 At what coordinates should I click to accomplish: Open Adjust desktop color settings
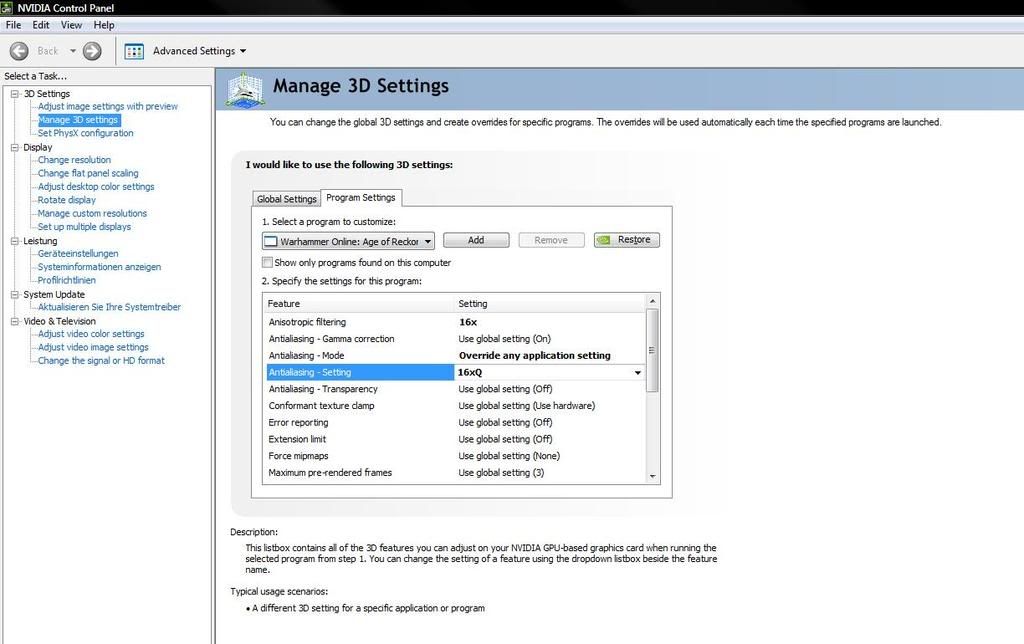96,187
